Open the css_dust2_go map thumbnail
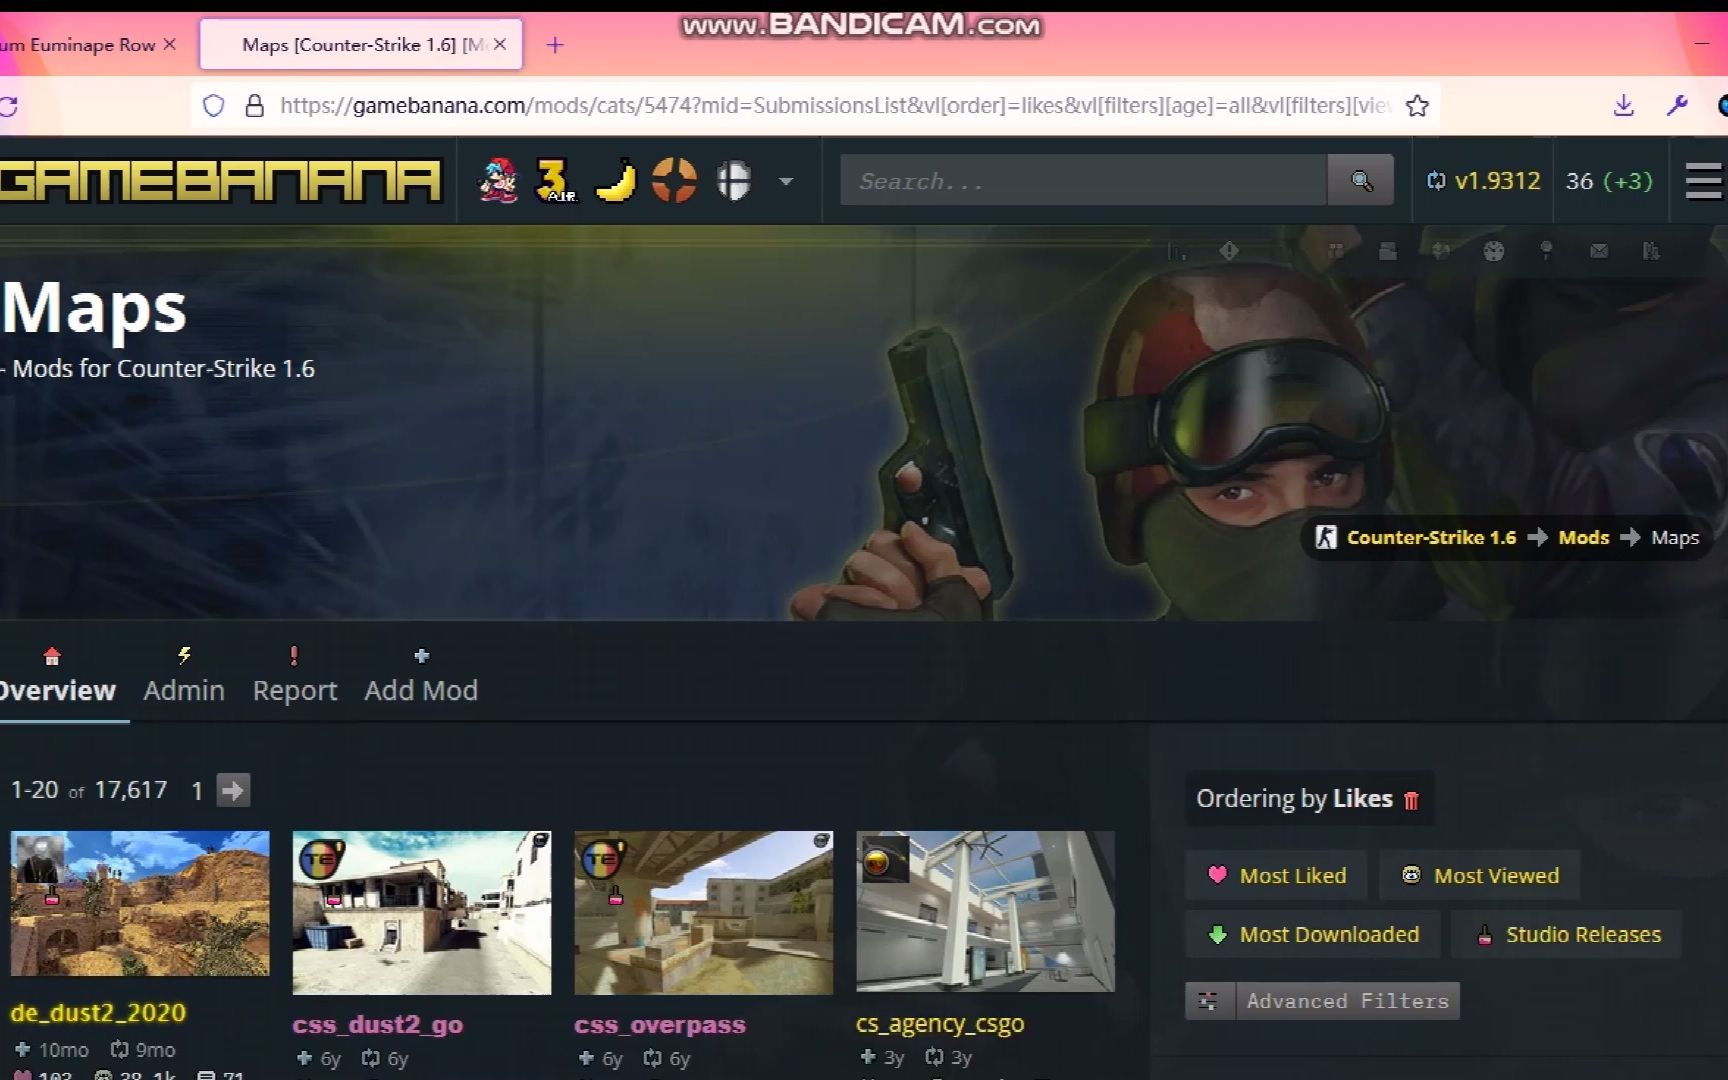Screen dimensions: 1728x1080 click(x=422, y=913)
